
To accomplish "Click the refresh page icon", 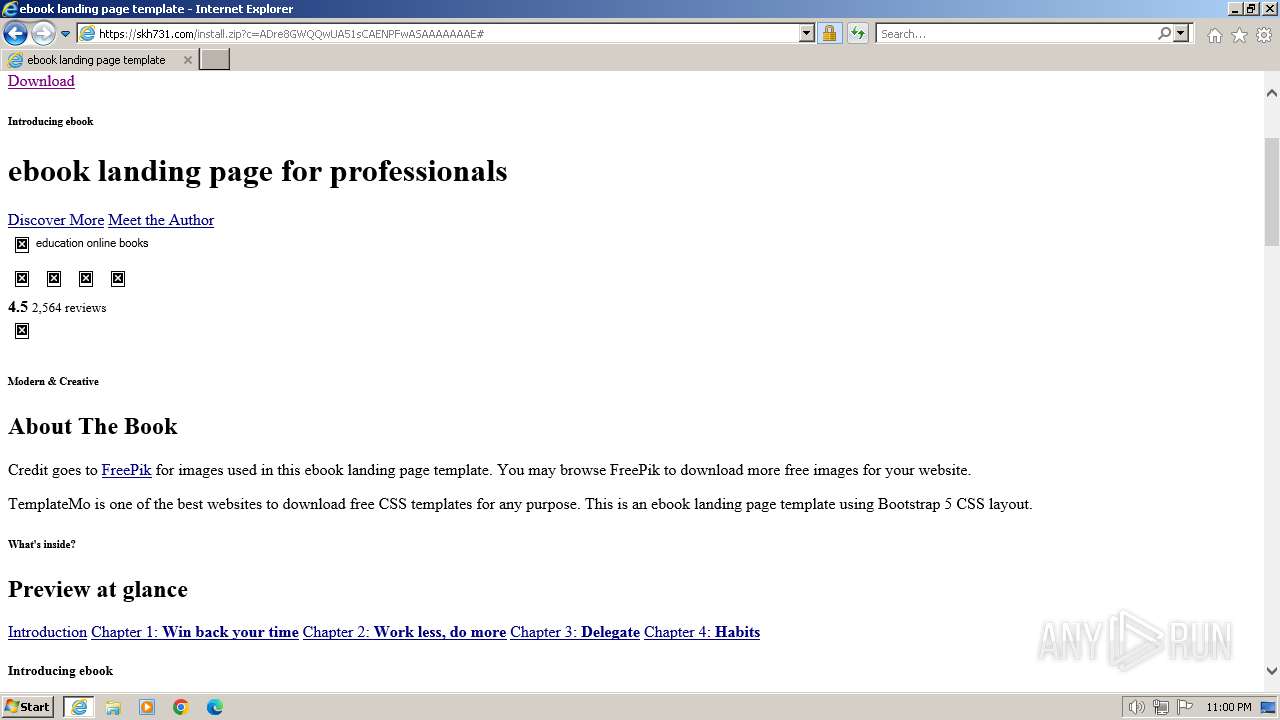I will (x=858, y=34).
